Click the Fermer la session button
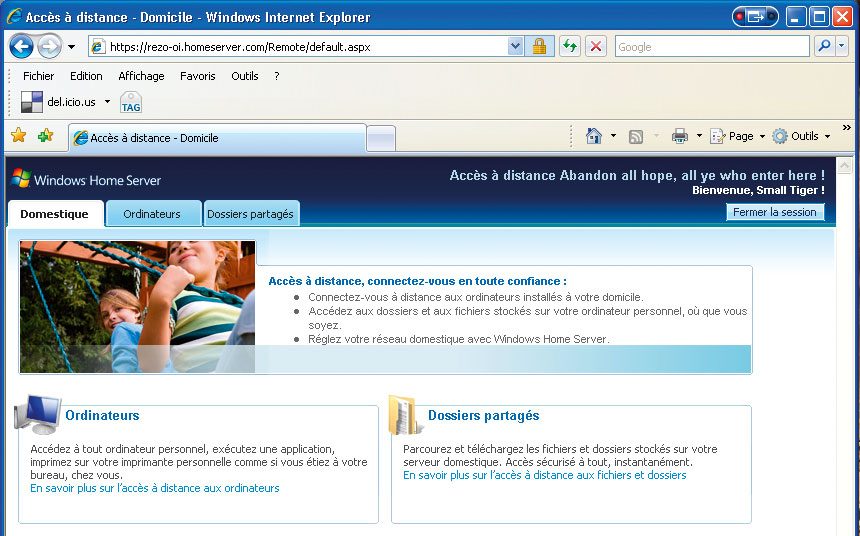Viewport: 860px width, 536px height. tap(775, 212)
